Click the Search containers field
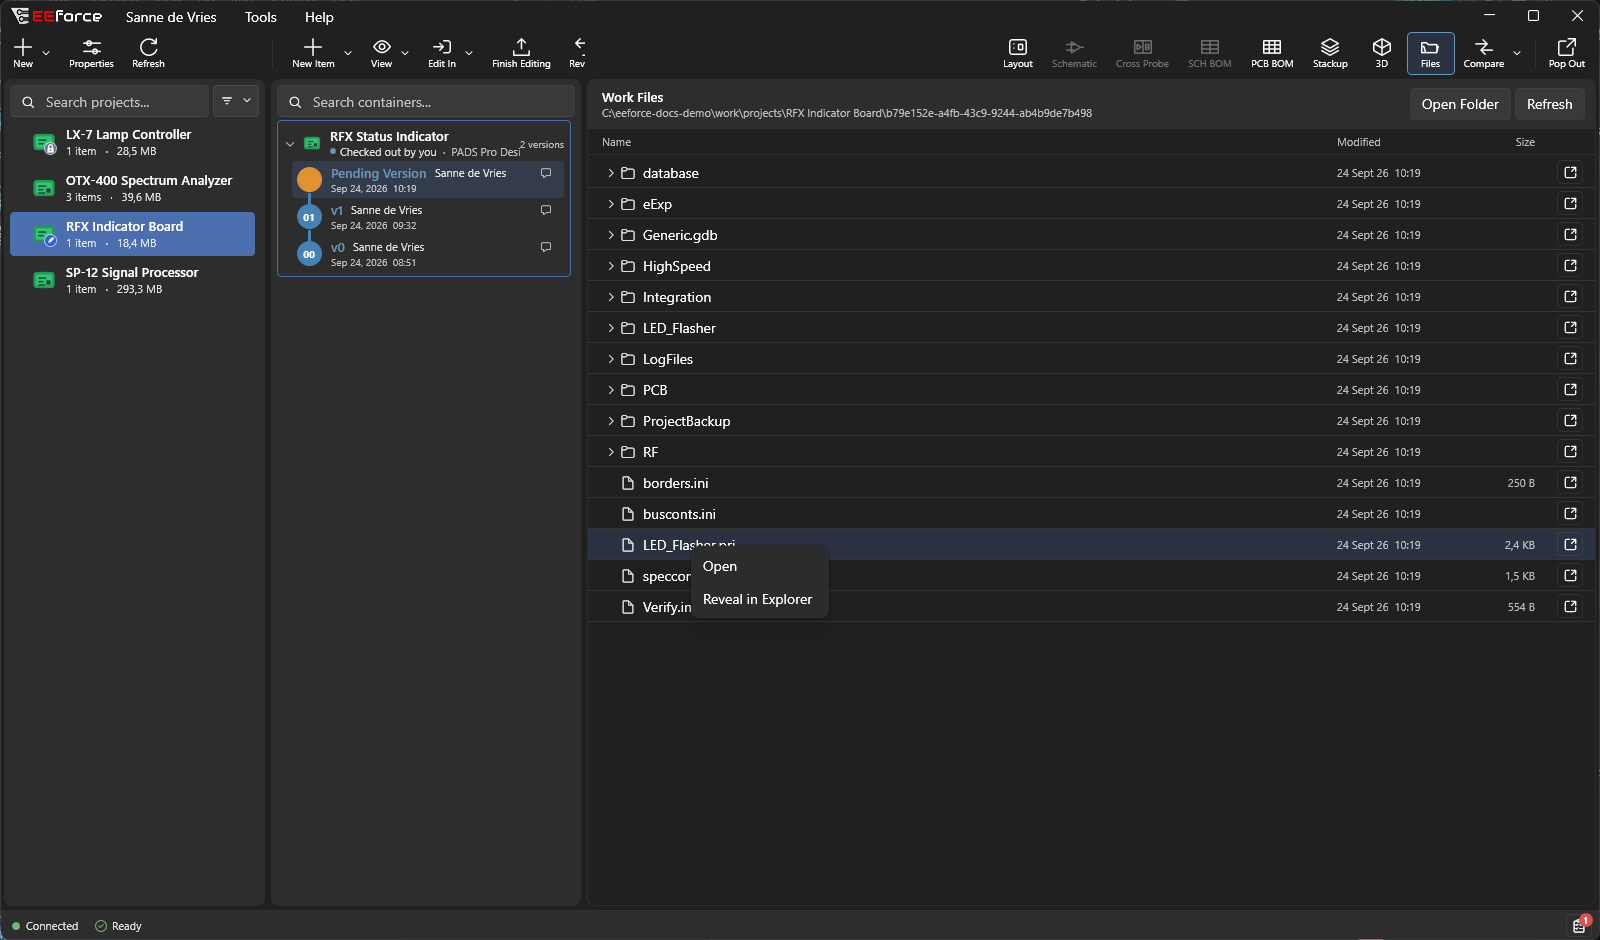Screen dimensions: 1600x940 (x=426, y=101)
